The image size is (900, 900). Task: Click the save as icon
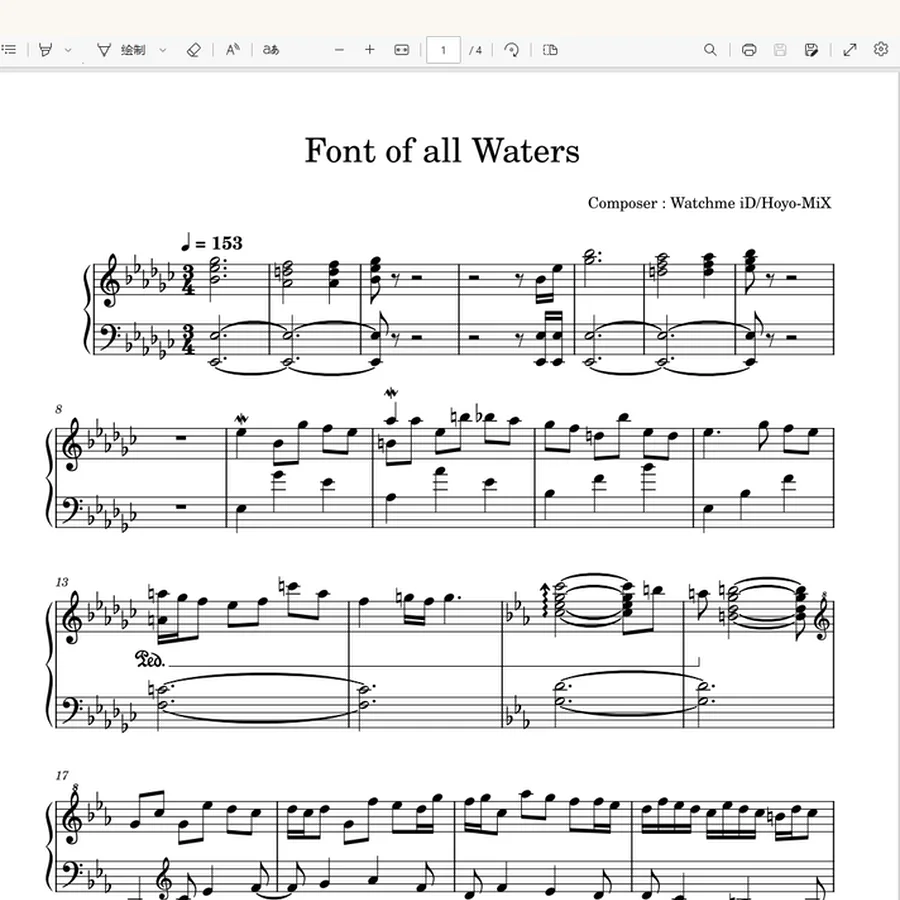pyautogui.click(x=811, y=50)
